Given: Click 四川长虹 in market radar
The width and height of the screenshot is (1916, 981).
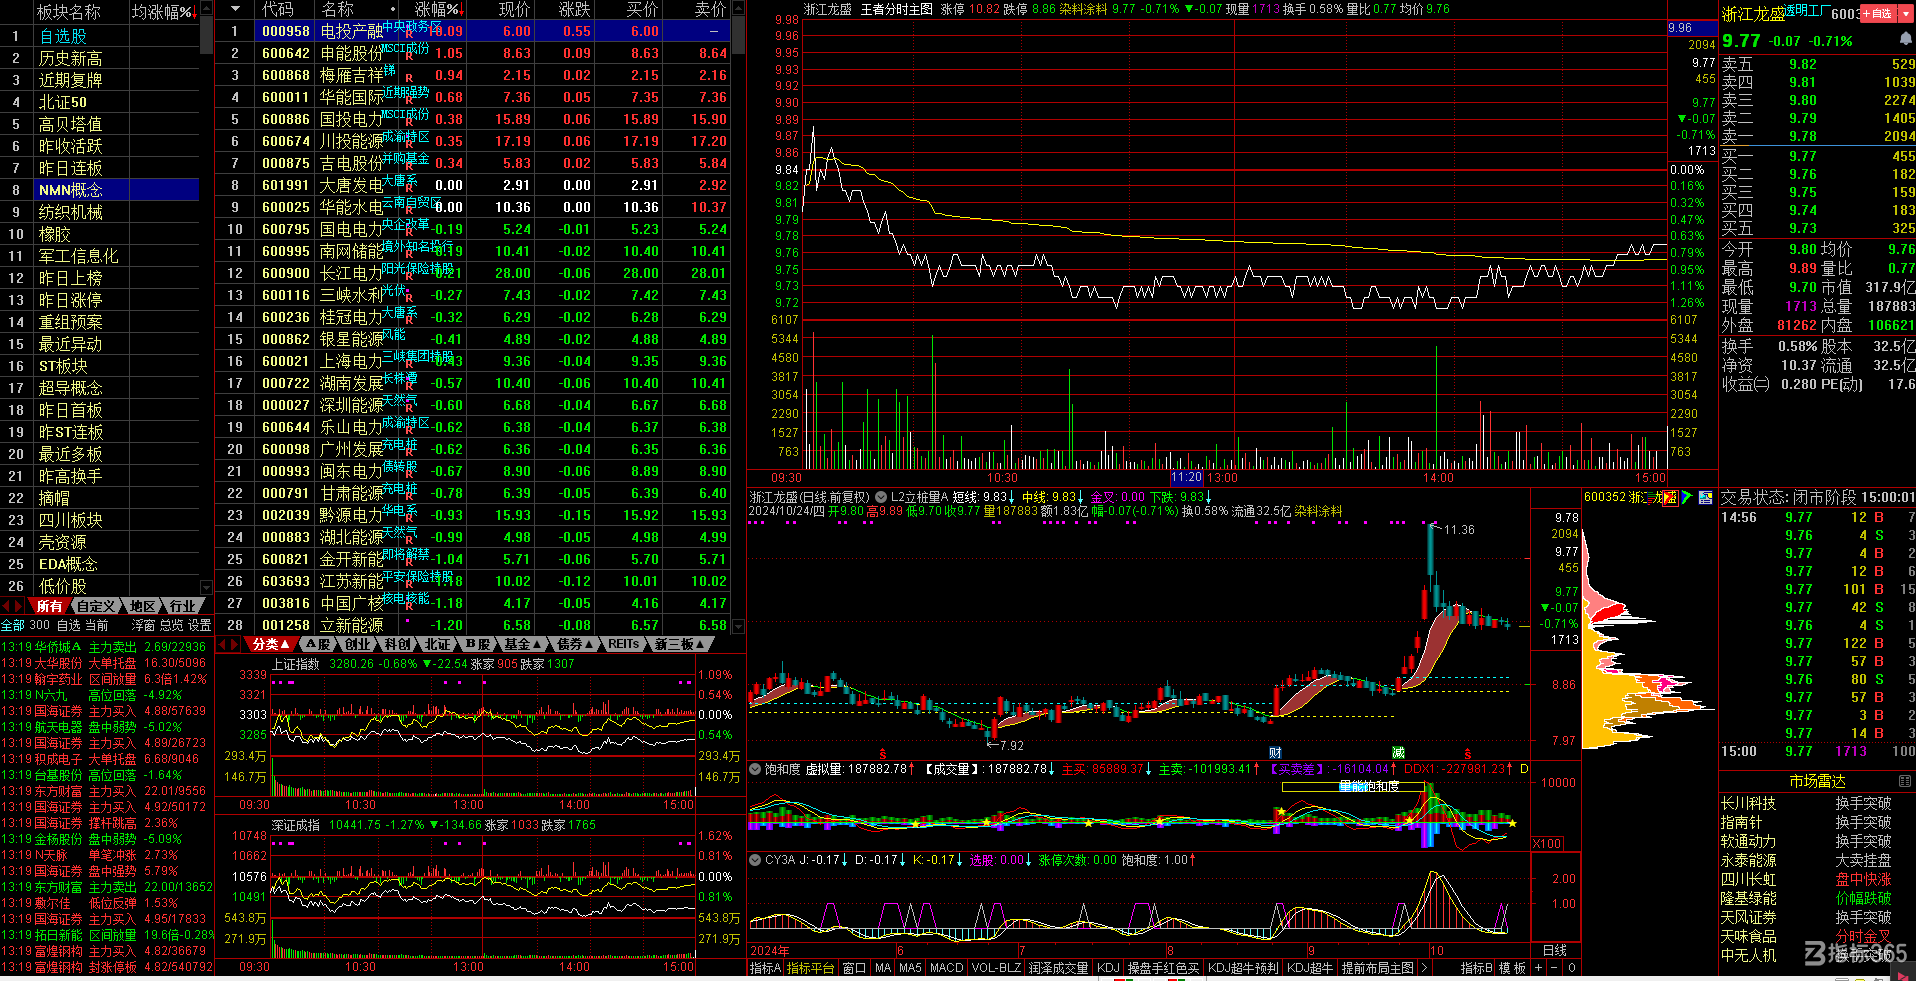Looking at the screenshot, I should click(x=1748, y=879).
